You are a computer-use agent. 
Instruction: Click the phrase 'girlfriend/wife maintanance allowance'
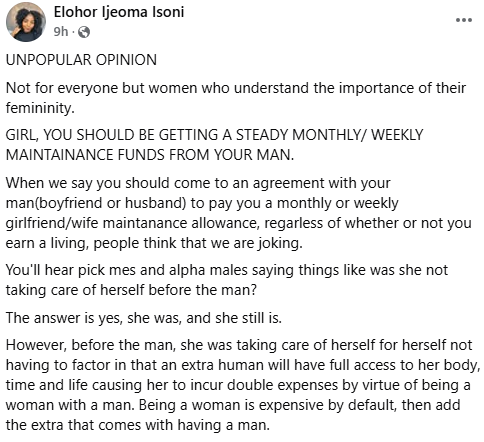pyautogui.click(x=132, y=223)
